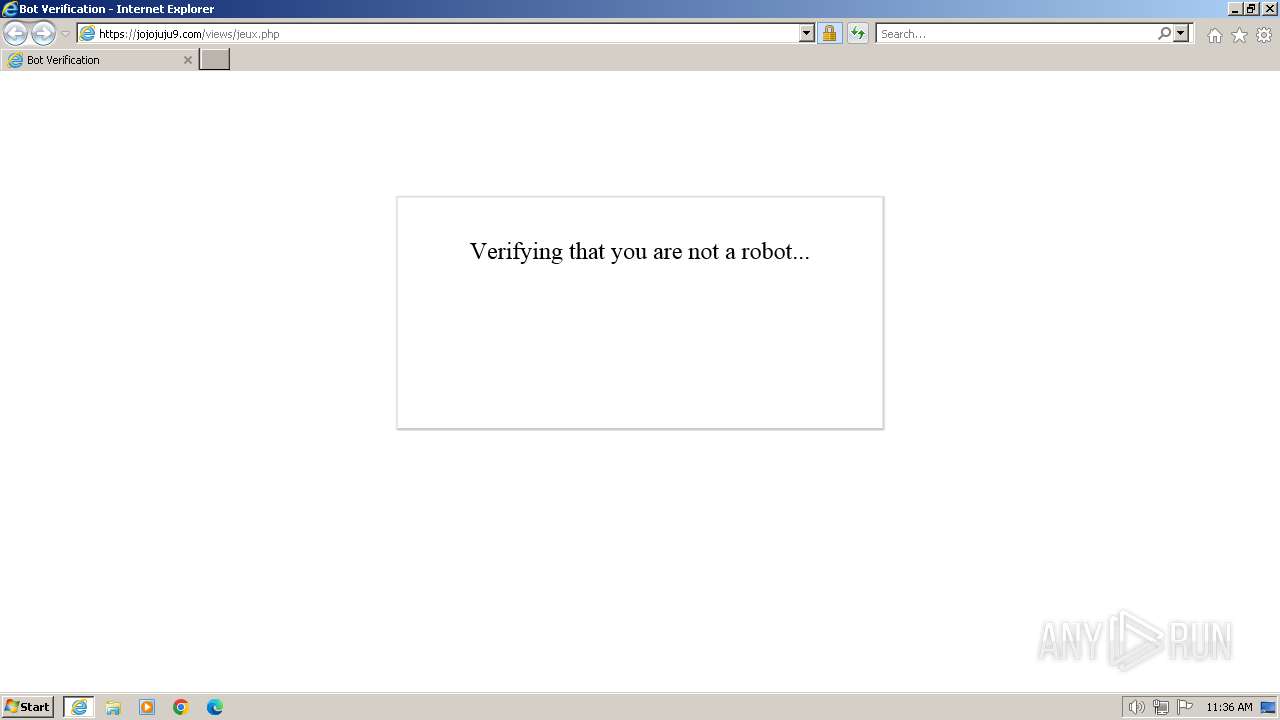
Task: Open Home page via house icon
Action: (x=1214, y=35)
